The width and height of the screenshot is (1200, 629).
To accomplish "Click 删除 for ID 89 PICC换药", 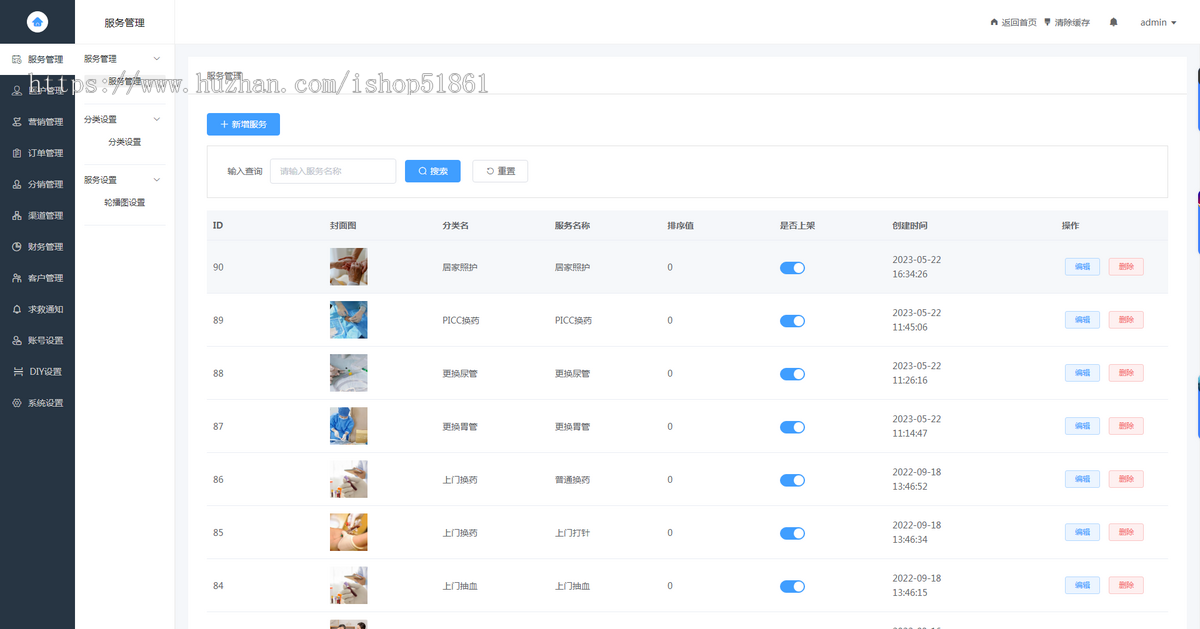I will pyautogui.click(x=1126, y=320).
